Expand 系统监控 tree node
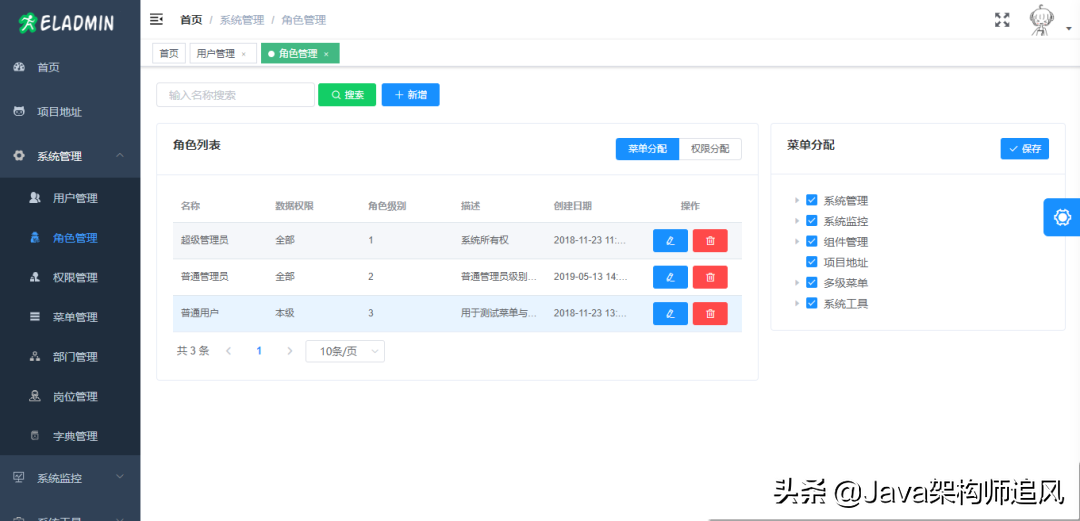This screenshot has width=1080, height=521. point(797,221)
